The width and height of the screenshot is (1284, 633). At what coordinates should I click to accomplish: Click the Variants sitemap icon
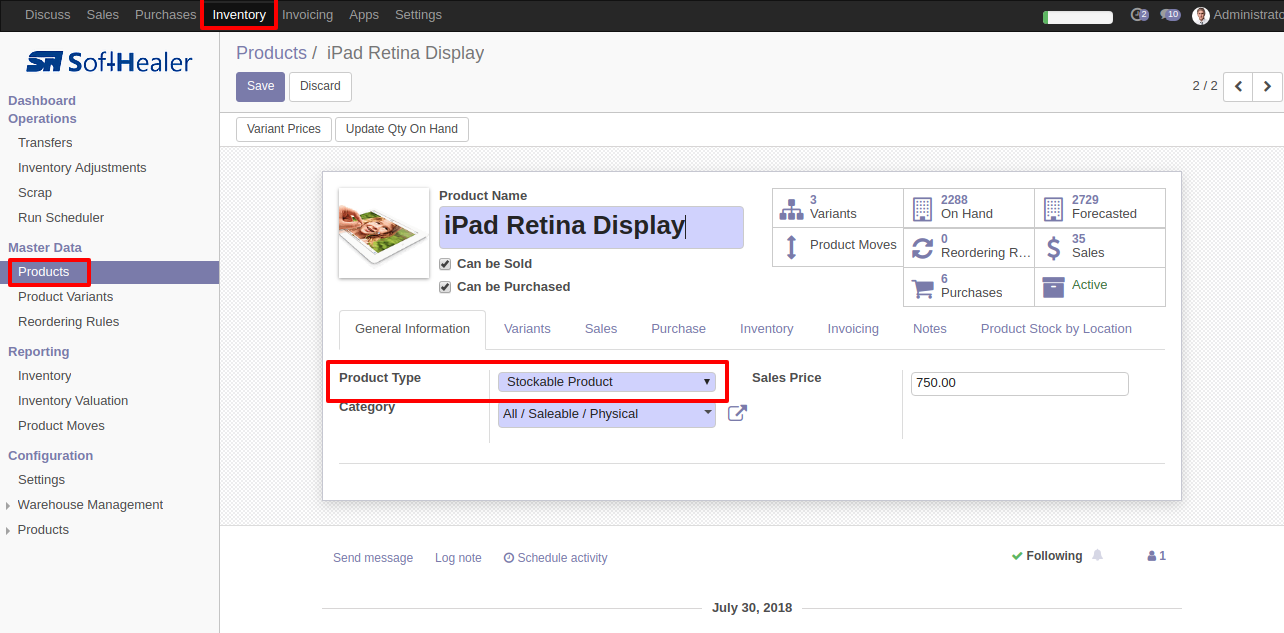(x=791, y=208)
